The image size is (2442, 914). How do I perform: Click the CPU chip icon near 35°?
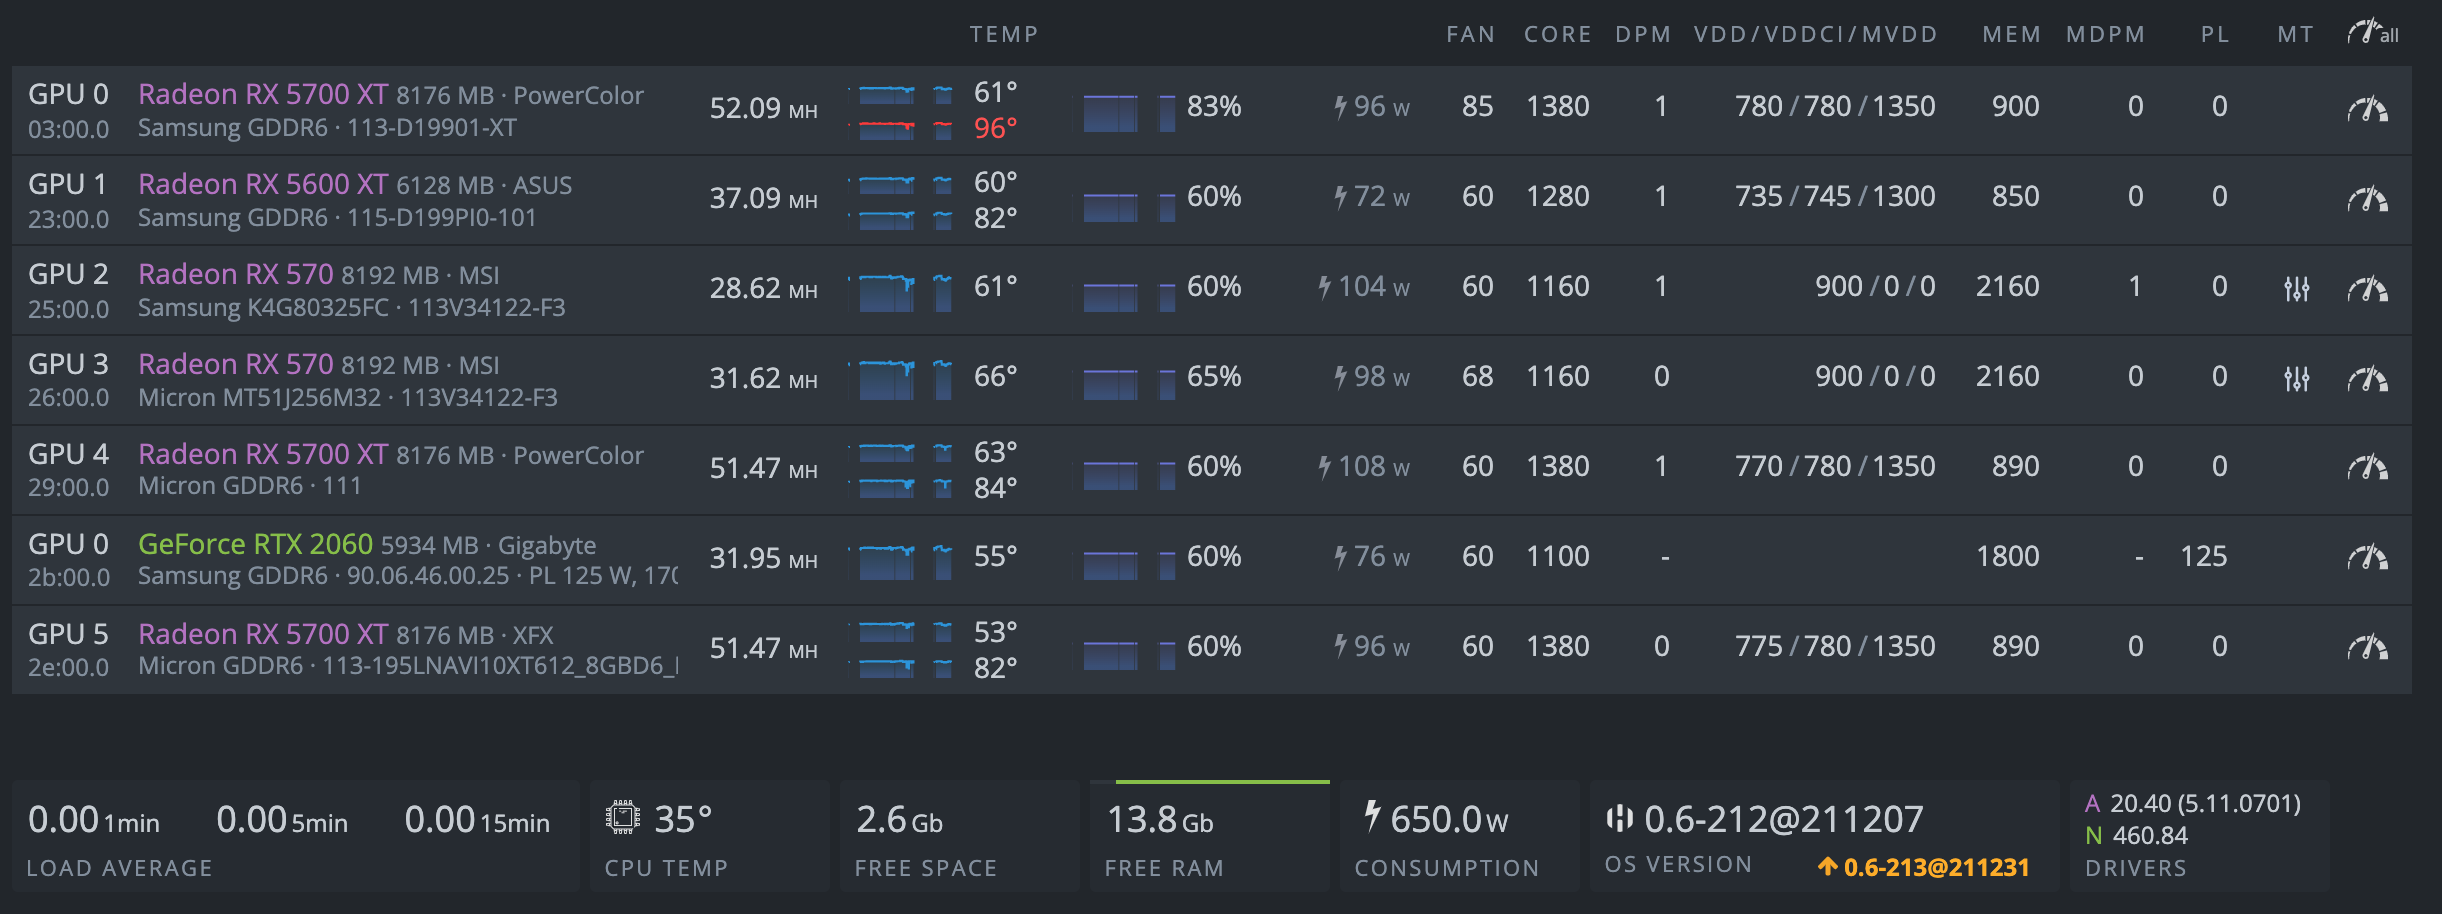point(622,818)
